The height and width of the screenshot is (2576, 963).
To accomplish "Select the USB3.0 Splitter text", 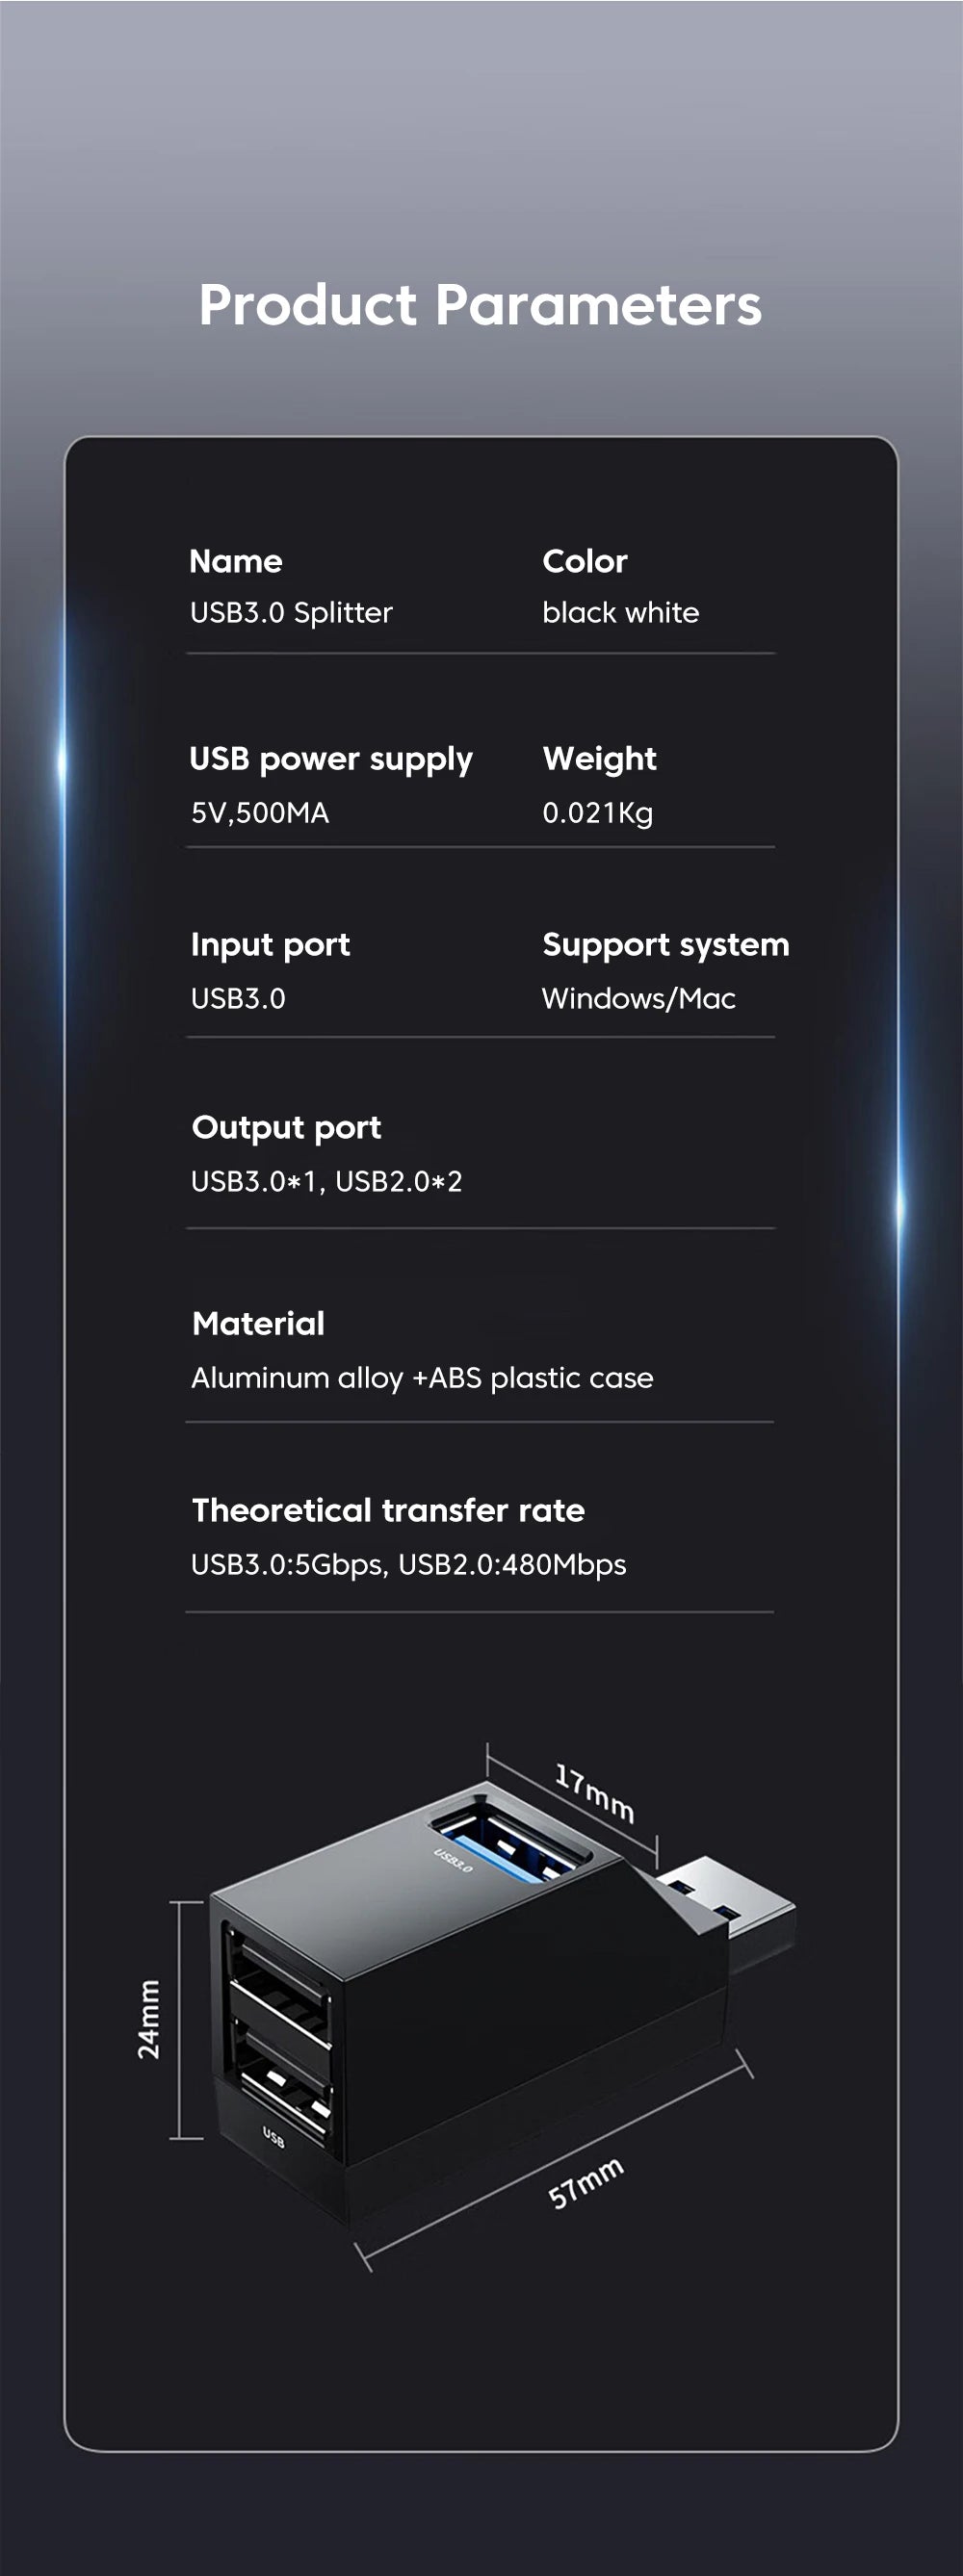I will click(291, 612).
